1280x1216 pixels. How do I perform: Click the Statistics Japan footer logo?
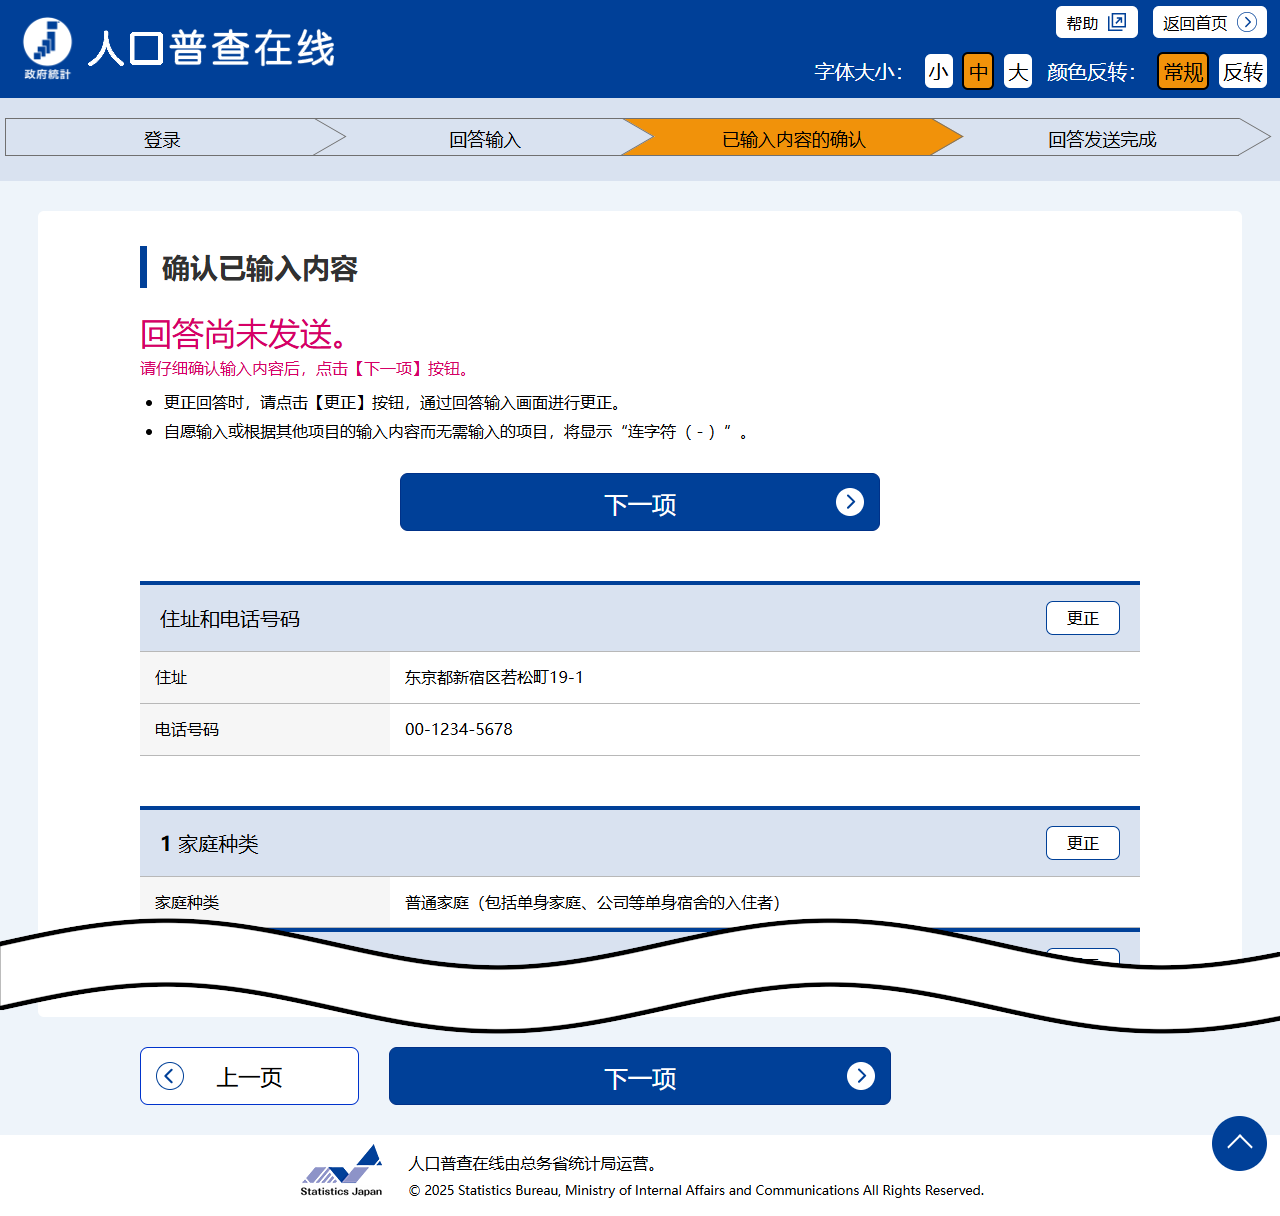(342, 1170)
